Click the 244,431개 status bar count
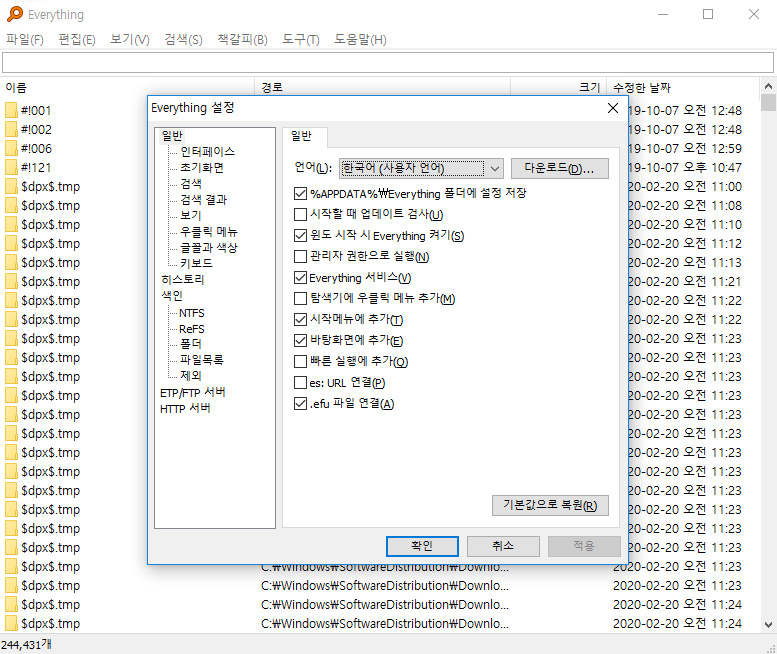 click(26, 645)
